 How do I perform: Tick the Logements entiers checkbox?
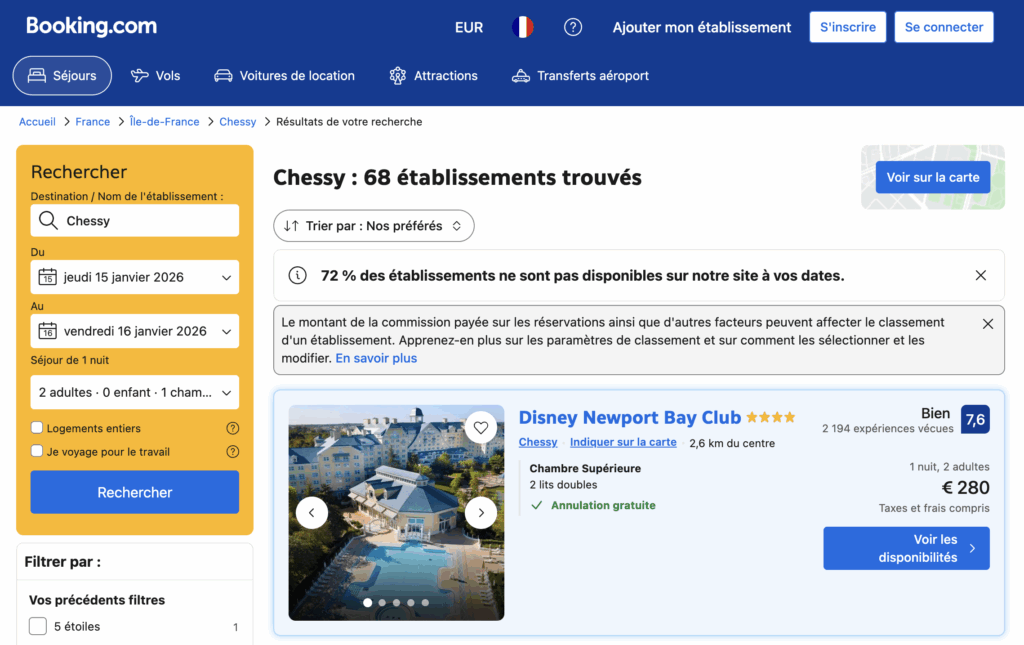pos(37,428)
